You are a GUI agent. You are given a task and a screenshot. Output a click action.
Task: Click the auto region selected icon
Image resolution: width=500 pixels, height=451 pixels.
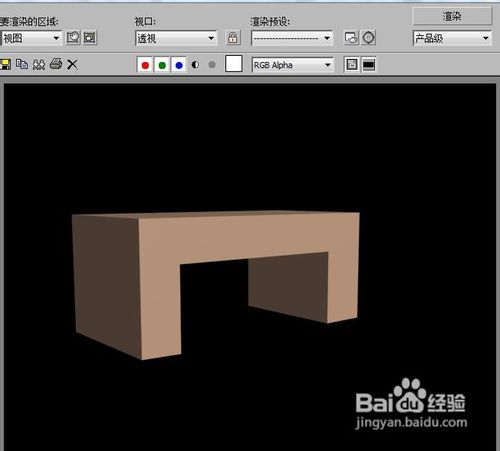click(x=90, y=38)
